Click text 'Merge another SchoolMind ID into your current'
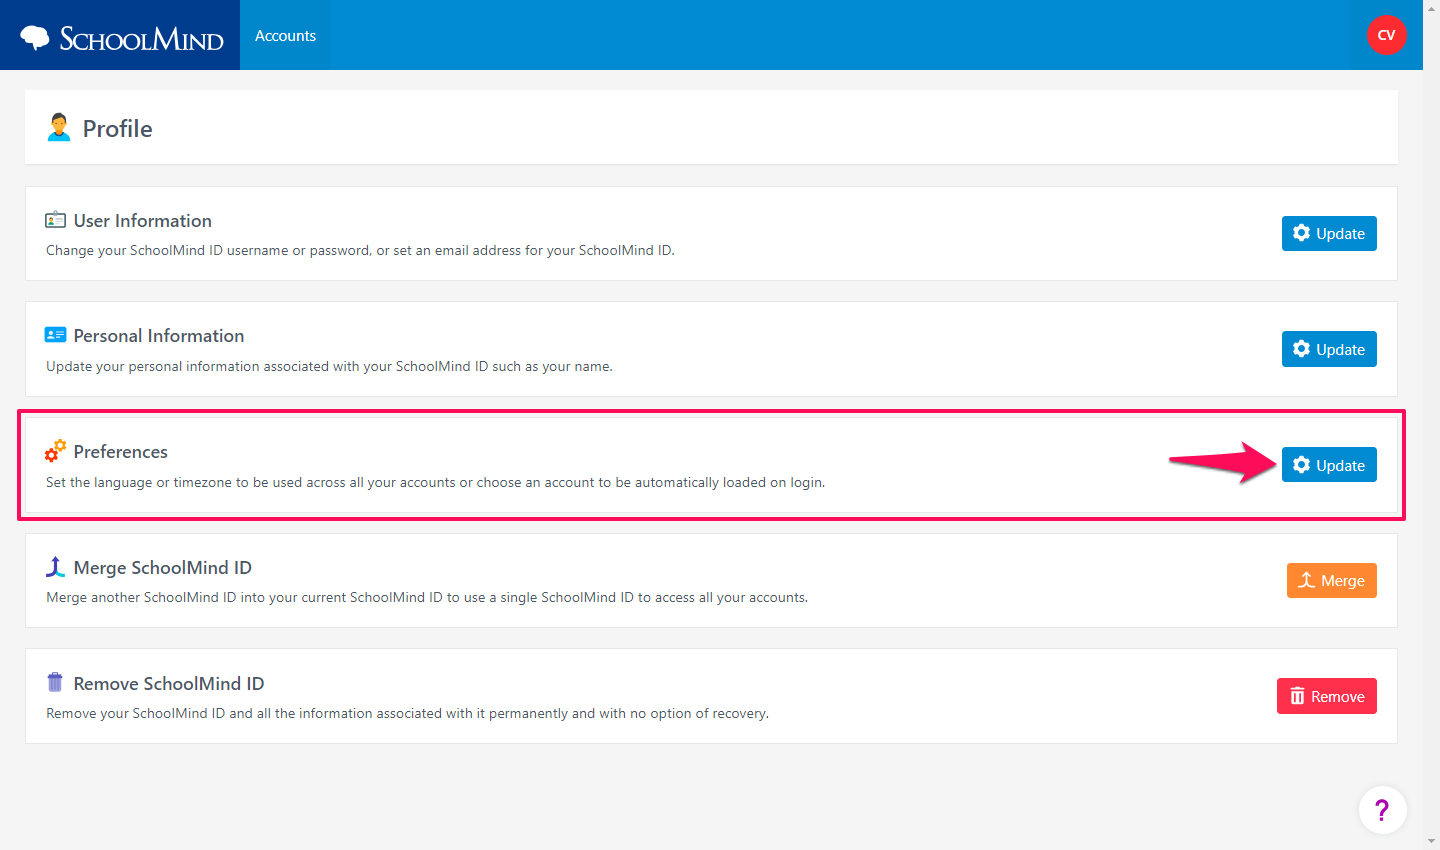 195,598
